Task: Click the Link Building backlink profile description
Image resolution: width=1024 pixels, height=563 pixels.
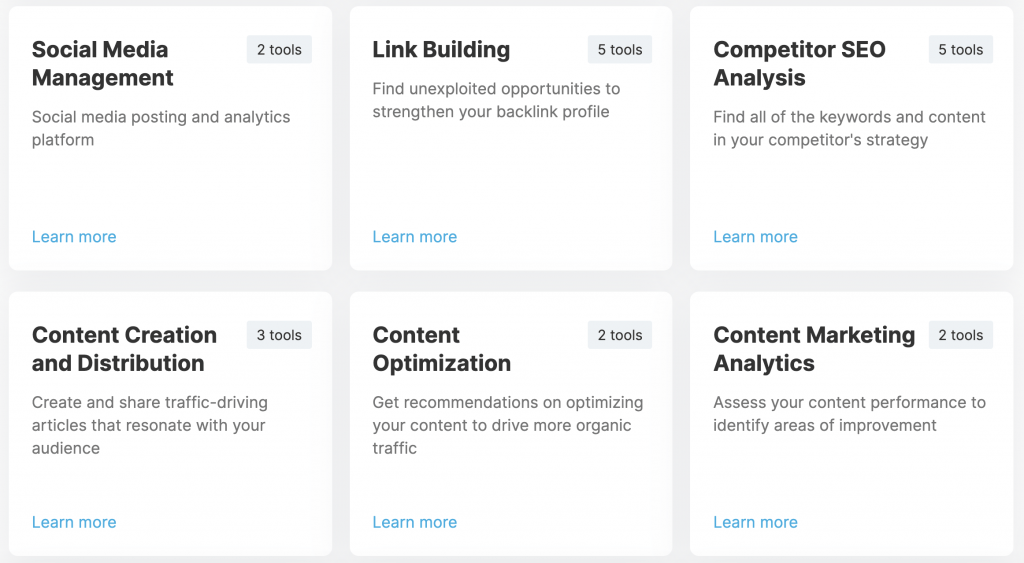Action: [x=496, y=100]
